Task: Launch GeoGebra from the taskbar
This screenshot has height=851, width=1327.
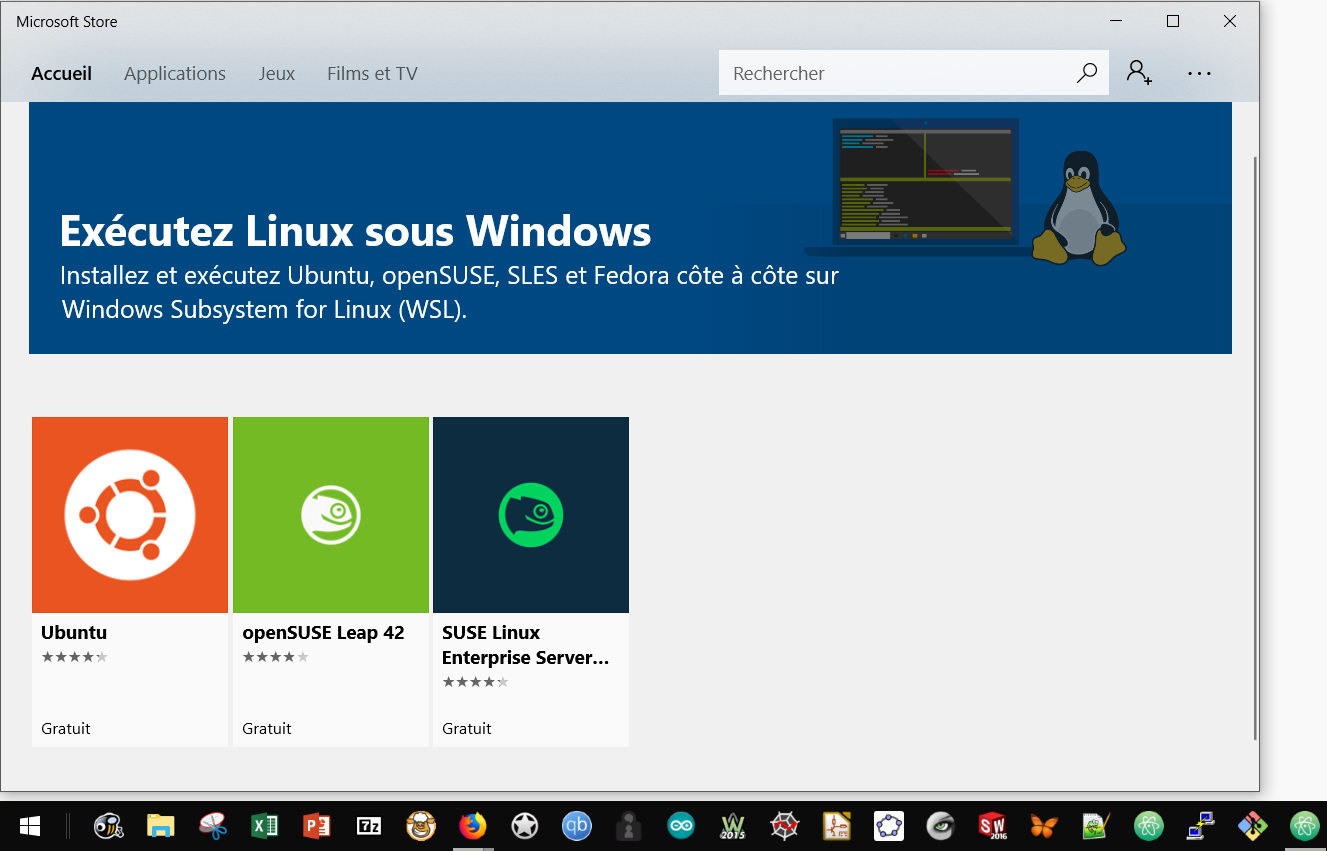Action: click(x=889, y=826)
